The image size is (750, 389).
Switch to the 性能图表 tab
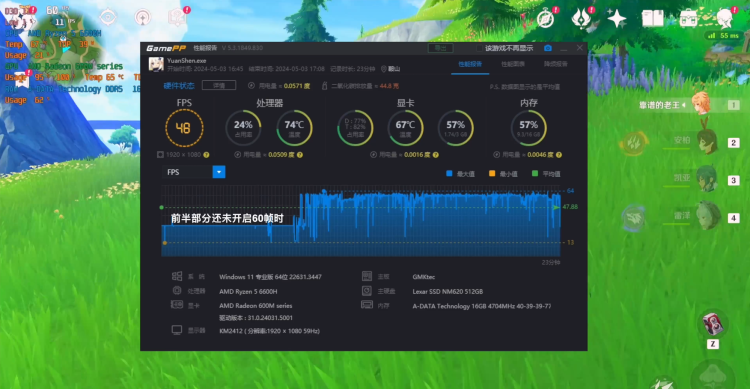tap(513, 64)
